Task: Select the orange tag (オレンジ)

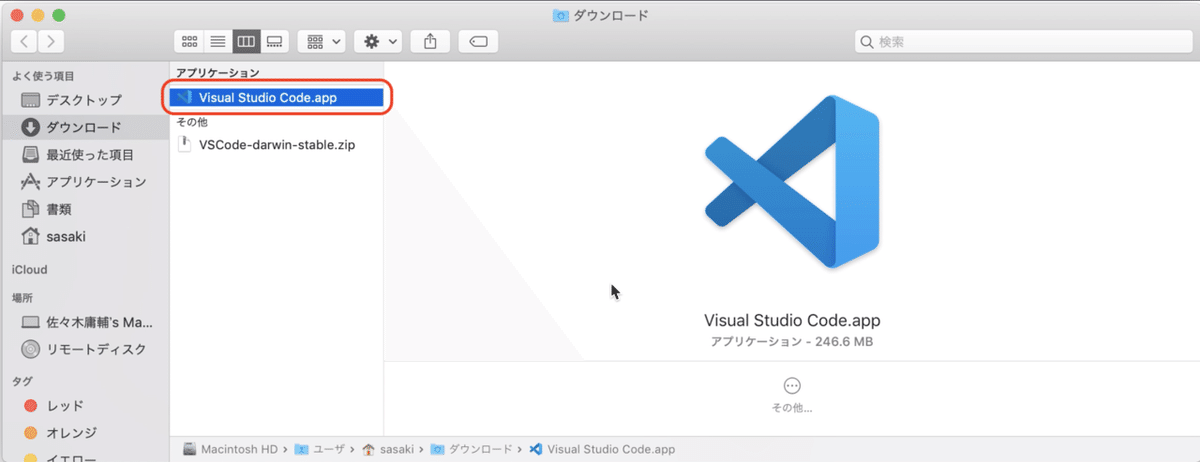Action: point(84,433)
